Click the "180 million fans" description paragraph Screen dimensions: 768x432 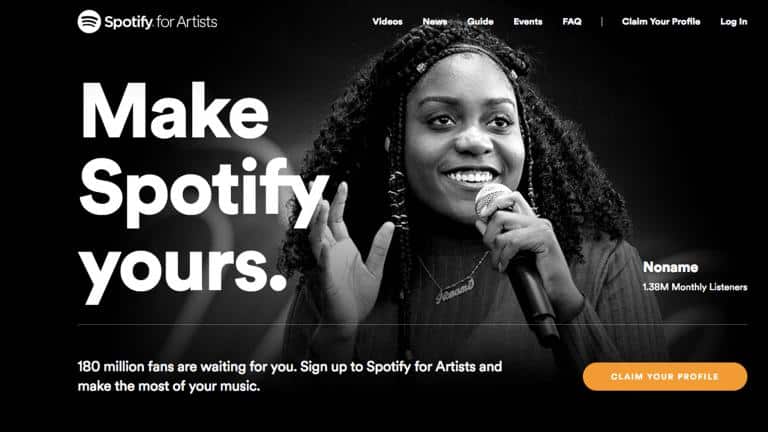(290, 376)
